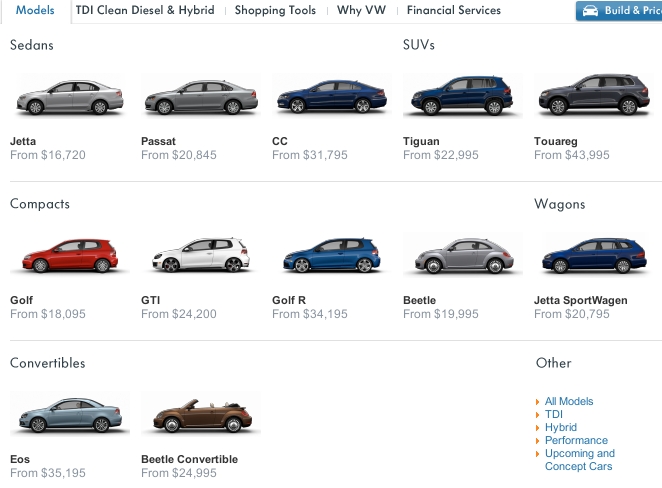Open Upcoming and Concept Cars link
The image size is (662, 488).
pyautogui.click(x=580, y=460)
